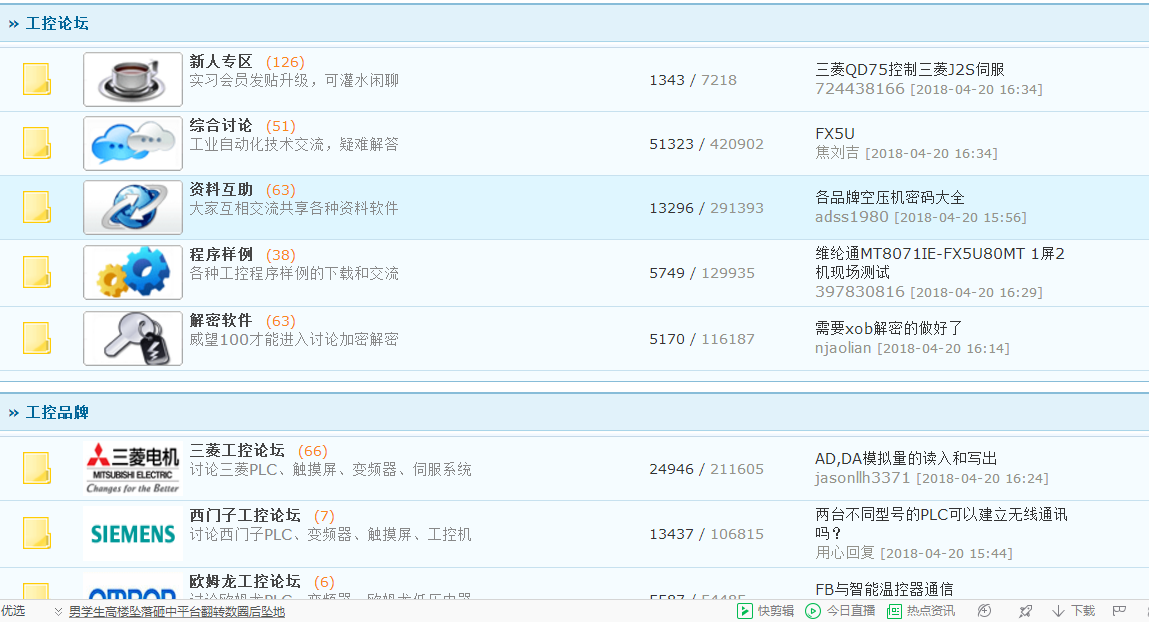1149x622 pixels.
Task: Open 快剪辑 in the browser status bar
Action: 766,611
